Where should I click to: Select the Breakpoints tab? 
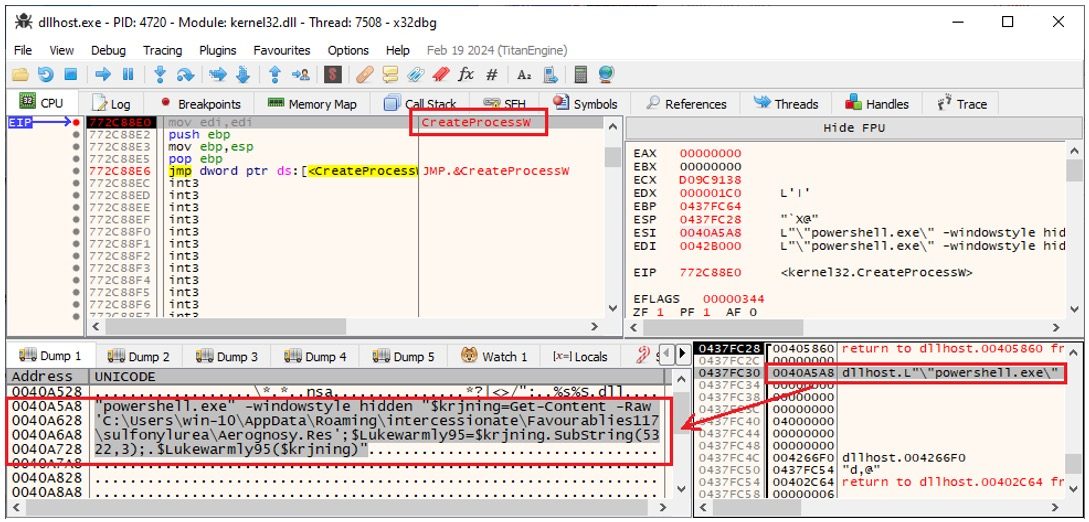coord(201,104)
